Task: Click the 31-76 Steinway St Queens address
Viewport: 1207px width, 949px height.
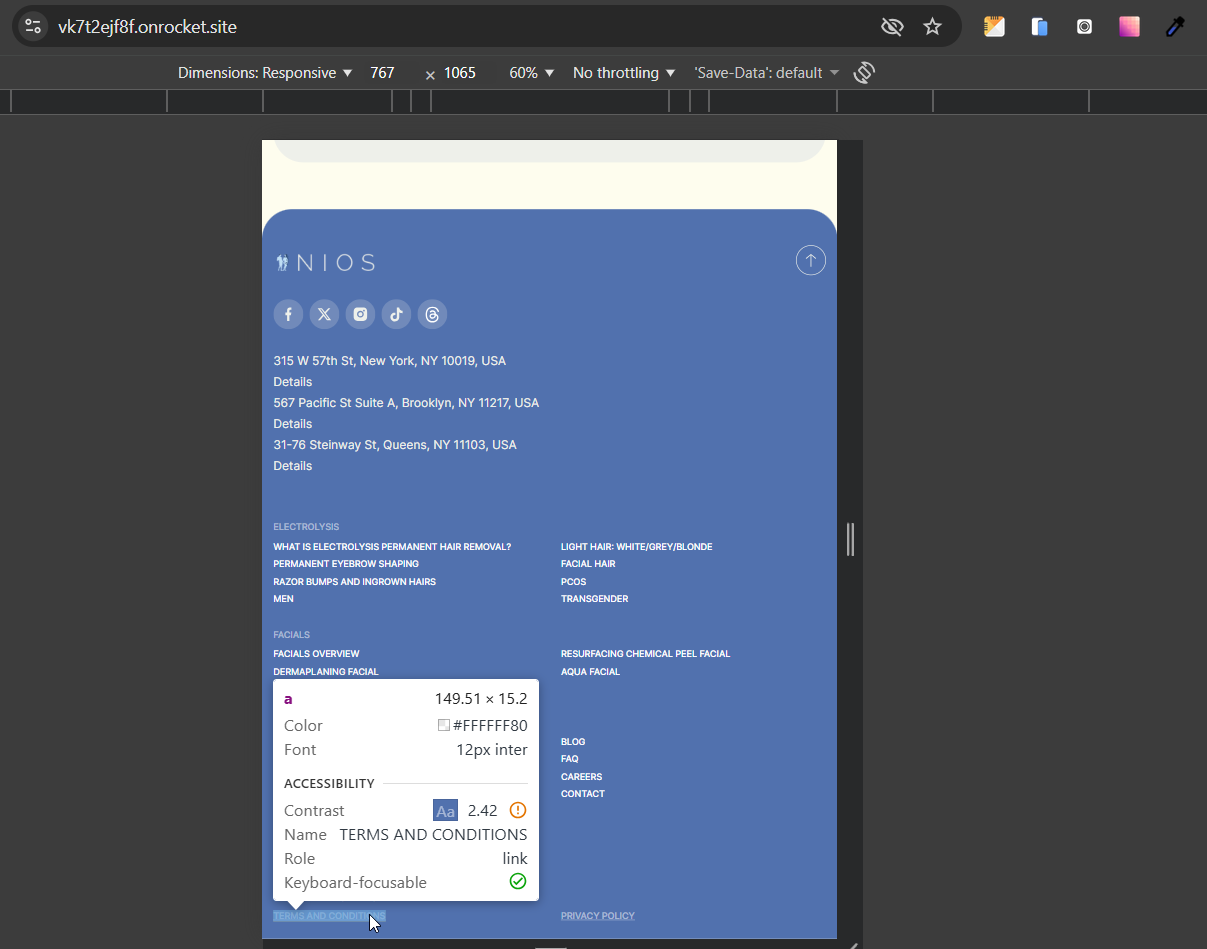Action: (x=395, y=445)
